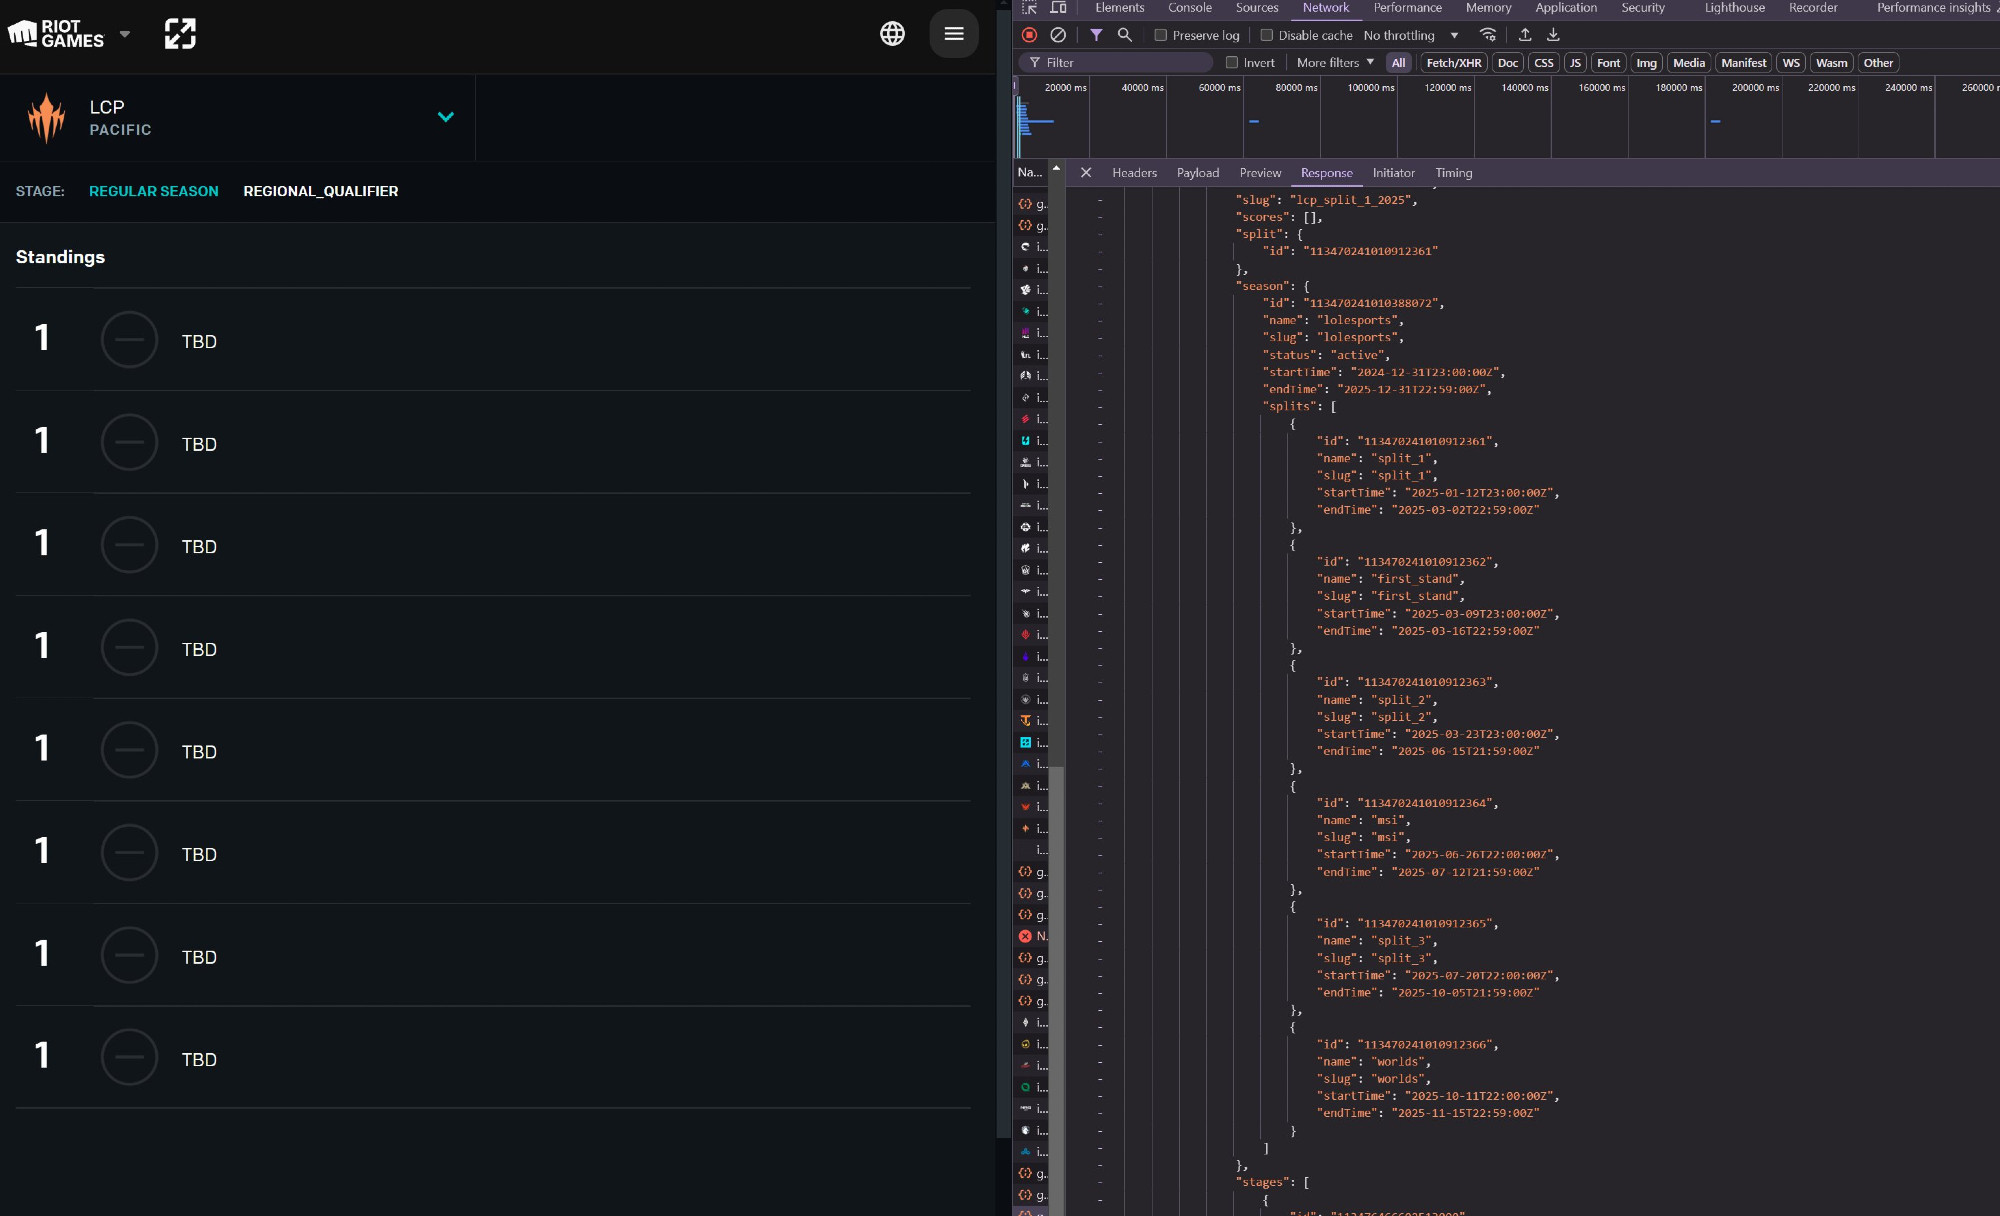The height and width of the screenshot is (1216, 2000).
Task: Collapse the "splits" array fold marker
Action: click(1100, 406)
